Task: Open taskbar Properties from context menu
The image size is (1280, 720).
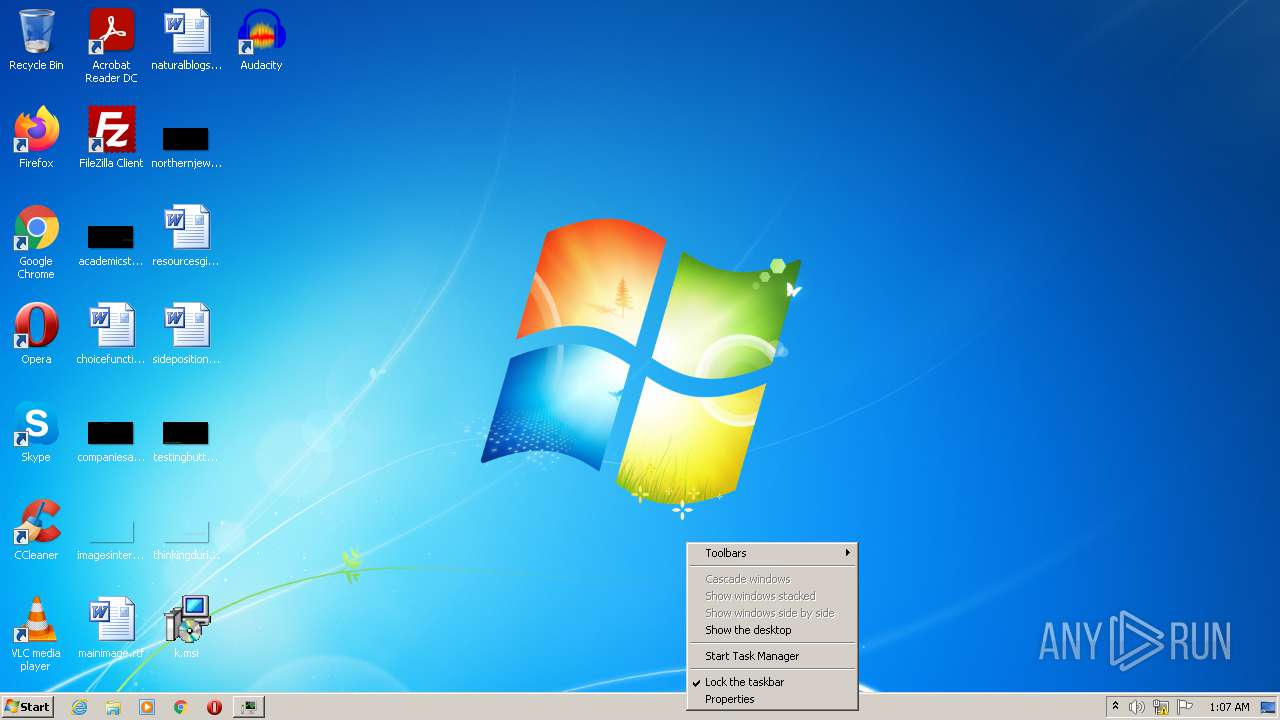Action: pyautogui.click(x=772, y=699)
